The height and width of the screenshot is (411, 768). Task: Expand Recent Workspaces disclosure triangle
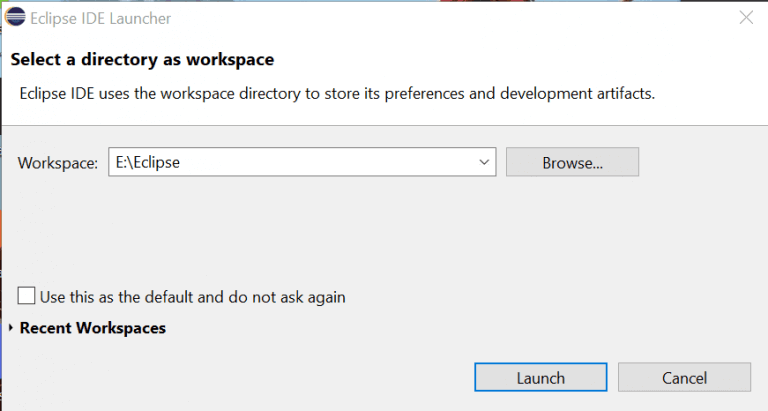point(11,328)
